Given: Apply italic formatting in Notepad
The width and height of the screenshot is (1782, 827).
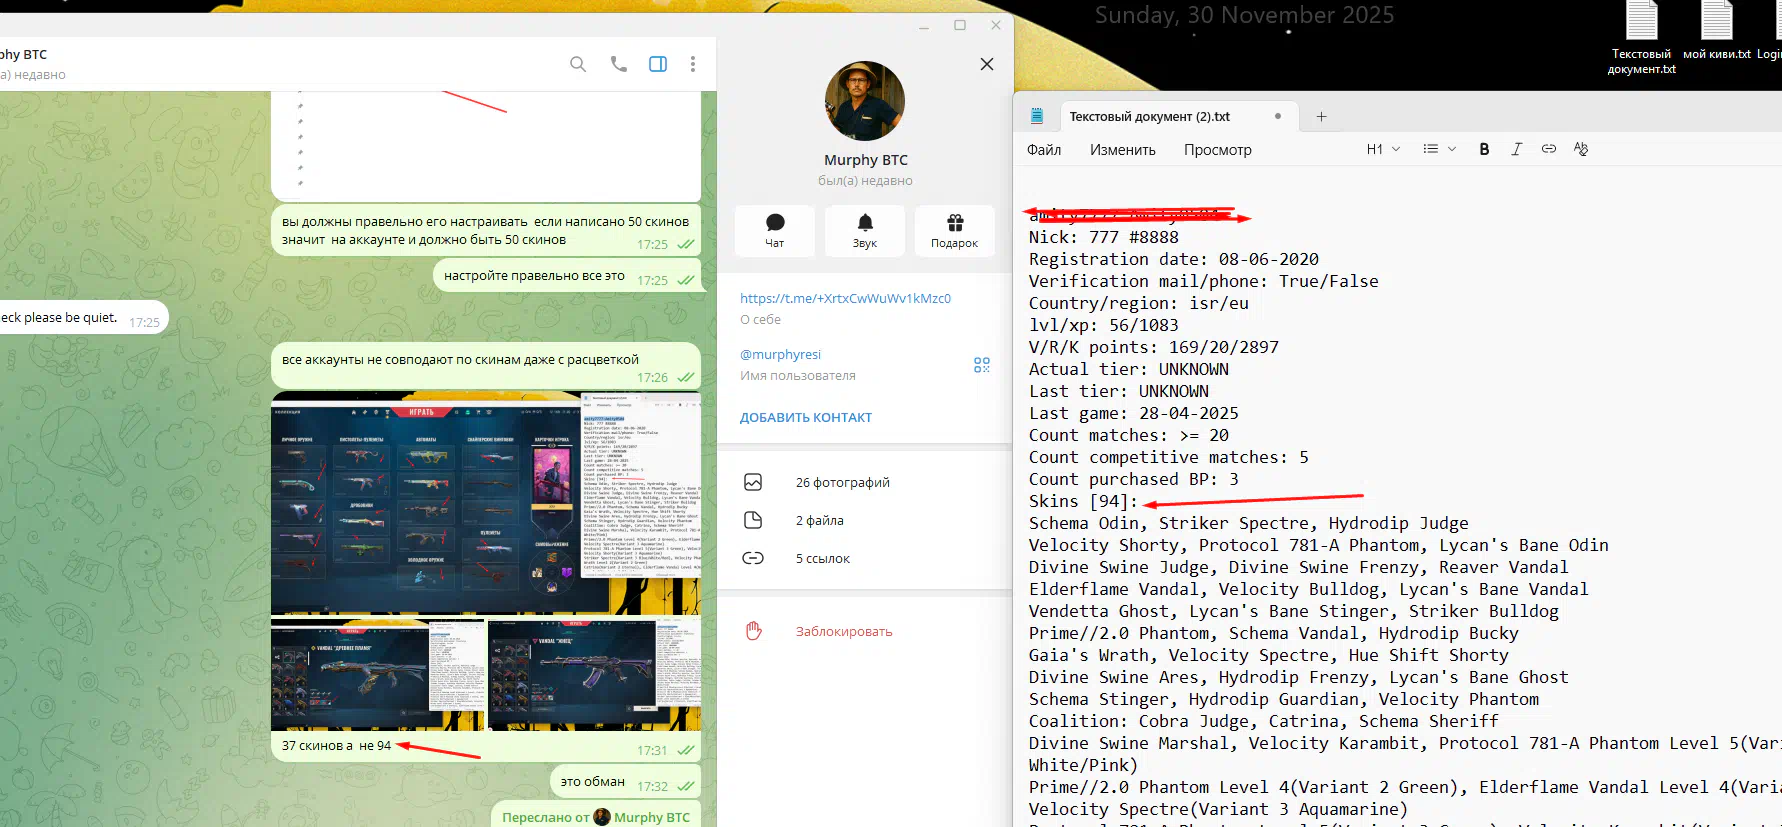Looking at the screenshot, I should pos(1516,149).
